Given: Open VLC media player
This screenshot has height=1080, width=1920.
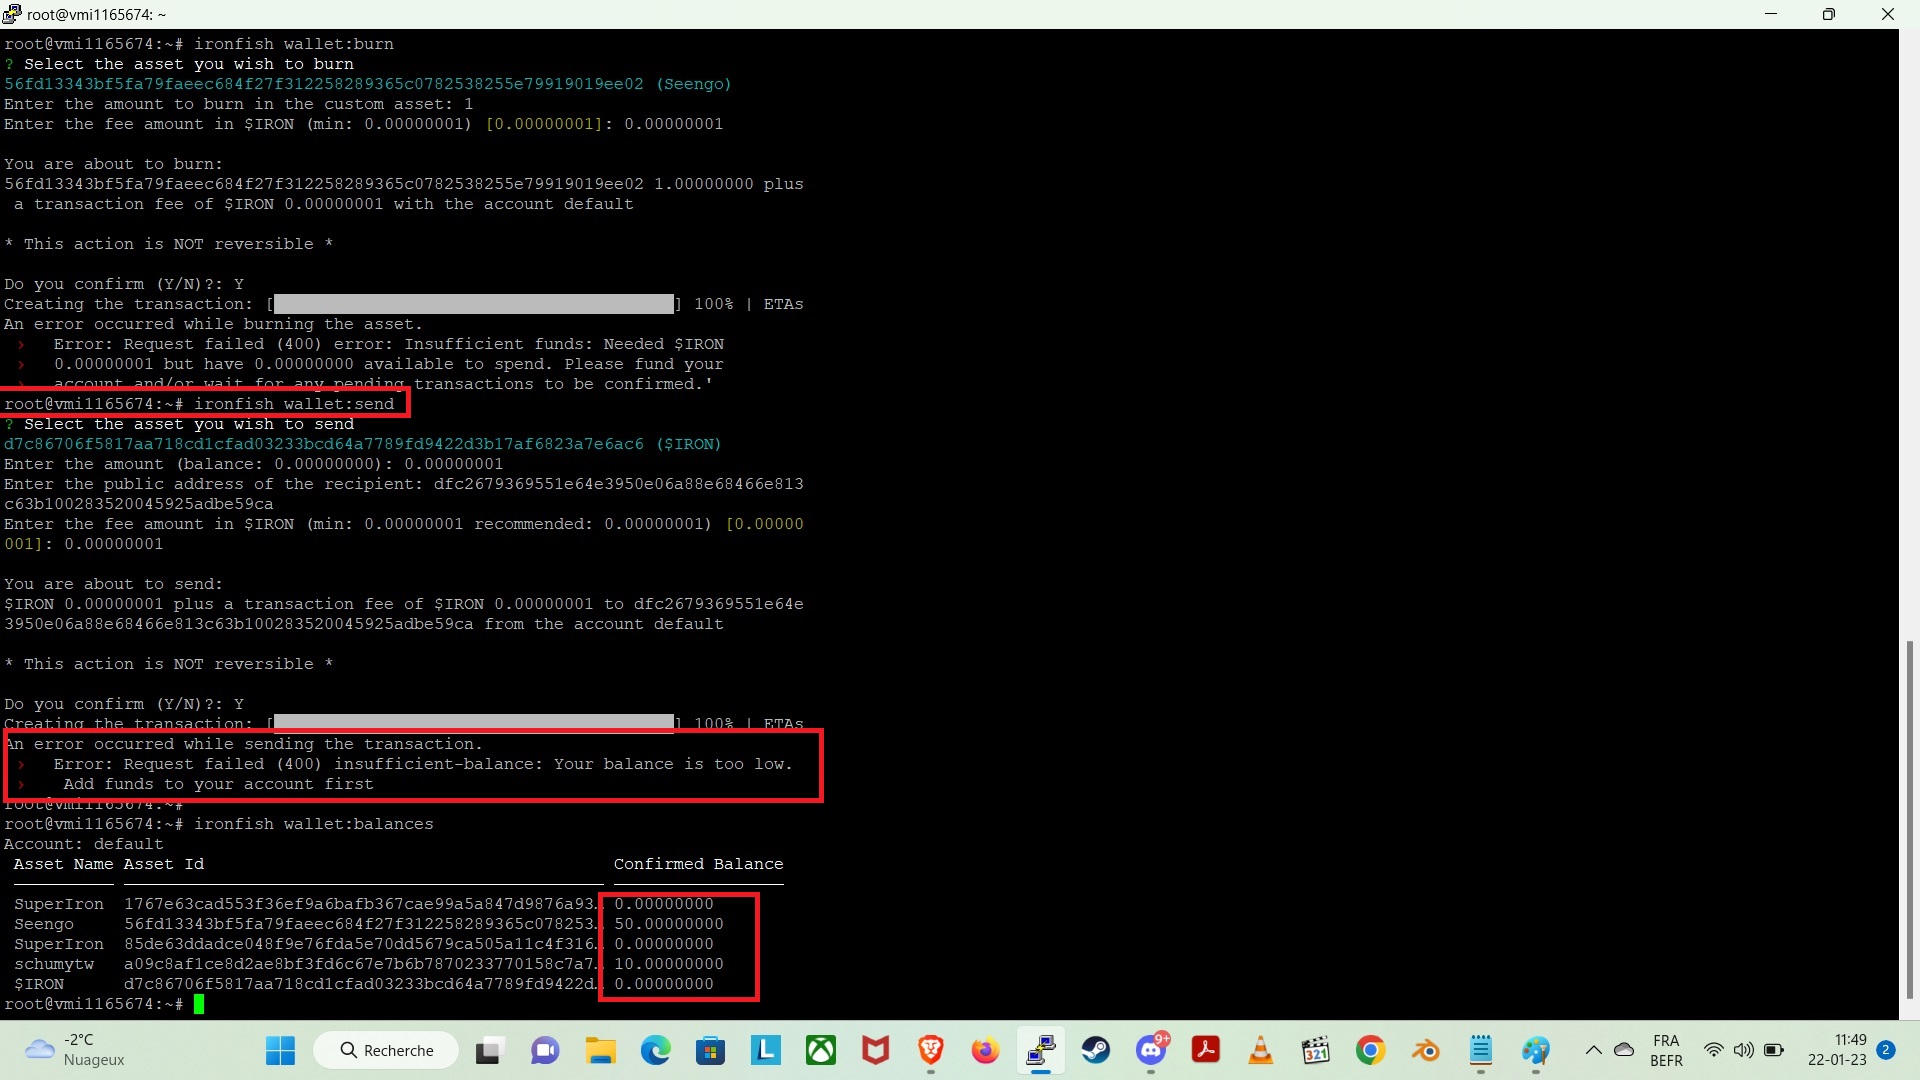Looking at the screenshot, I should click(1260, 1050).
